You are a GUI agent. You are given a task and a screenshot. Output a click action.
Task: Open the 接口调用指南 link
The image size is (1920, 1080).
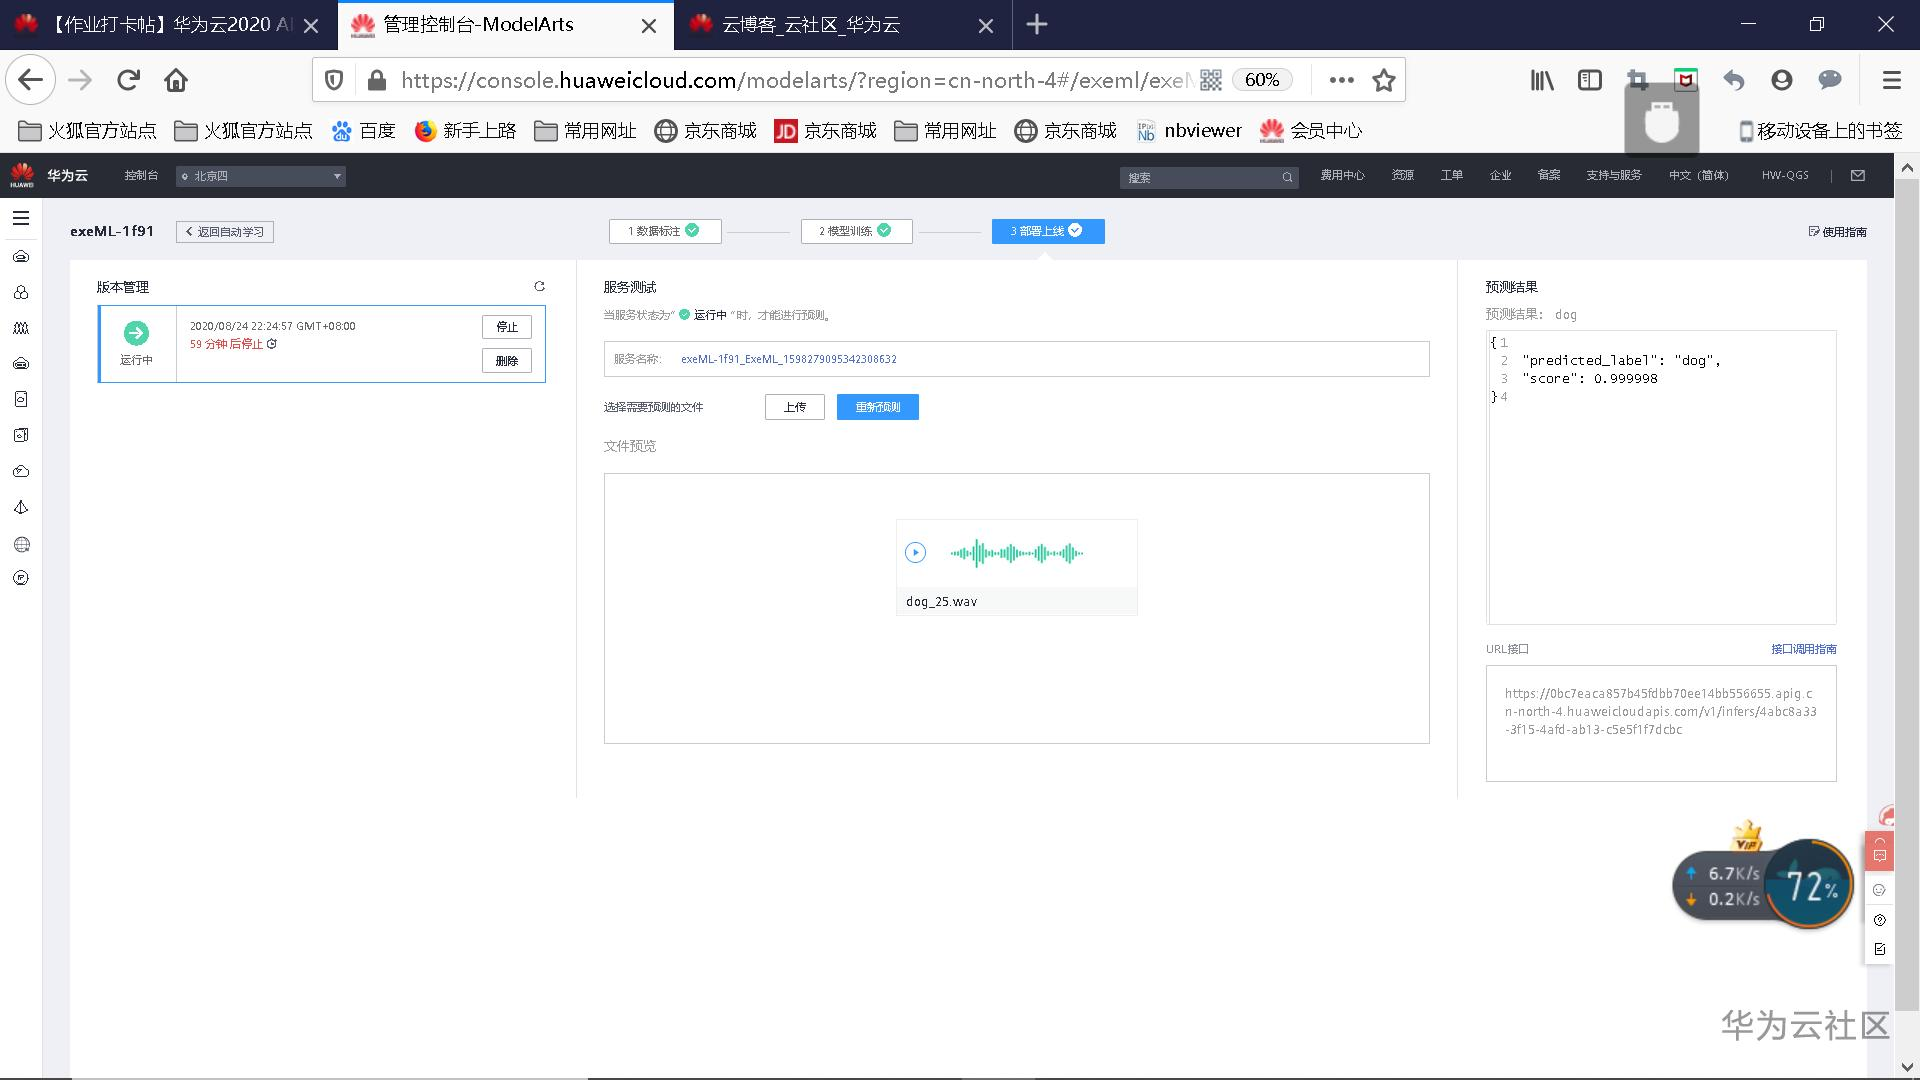[1803, 649]
